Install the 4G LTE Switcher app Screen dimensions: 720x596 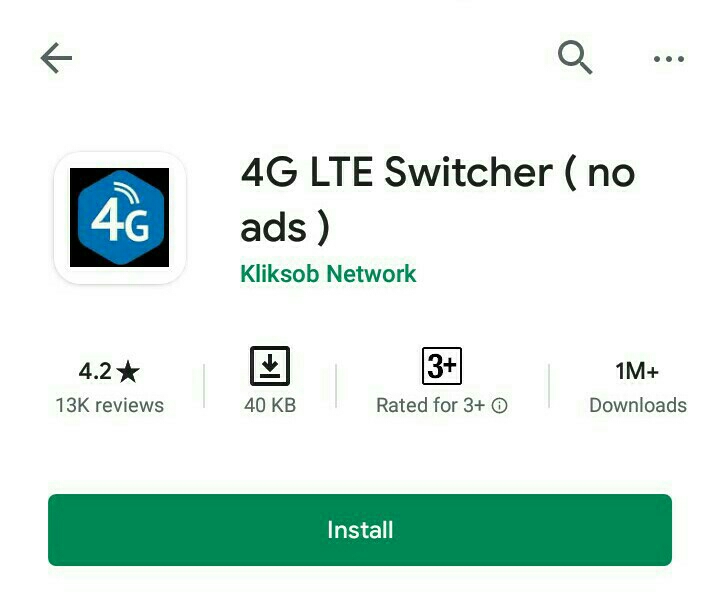click(360, 530)
